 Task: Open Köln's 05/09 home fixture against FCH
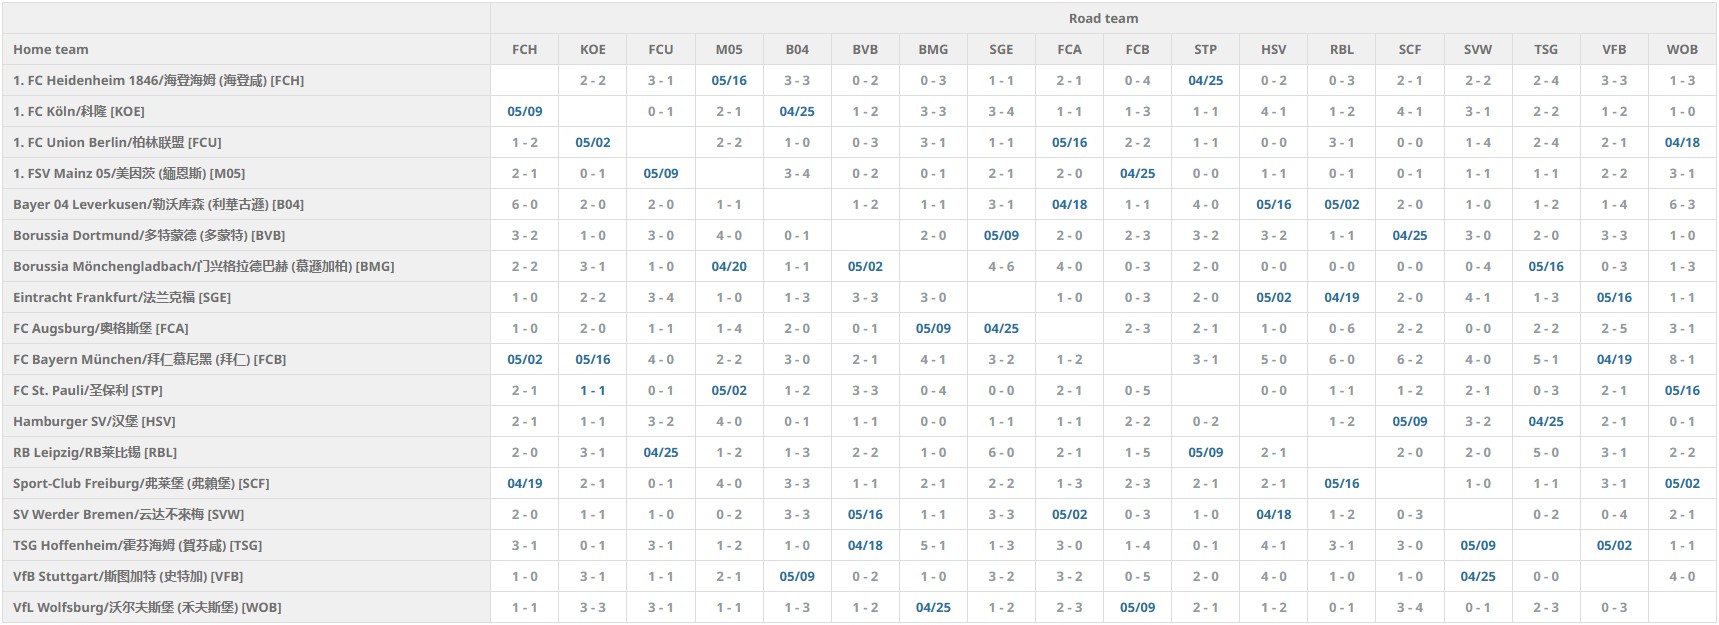524,111
